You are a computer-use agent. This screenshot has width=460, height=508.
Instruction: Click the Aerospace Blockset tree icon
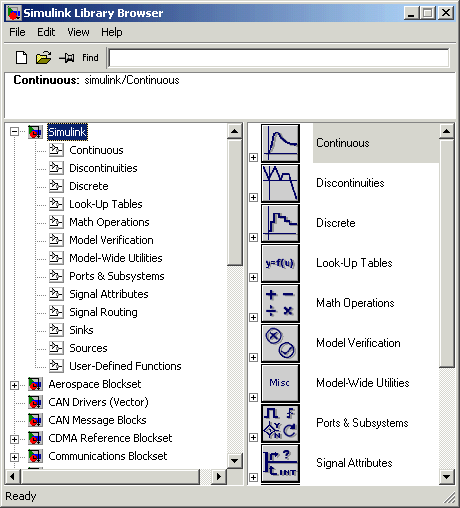coord(35,384)
